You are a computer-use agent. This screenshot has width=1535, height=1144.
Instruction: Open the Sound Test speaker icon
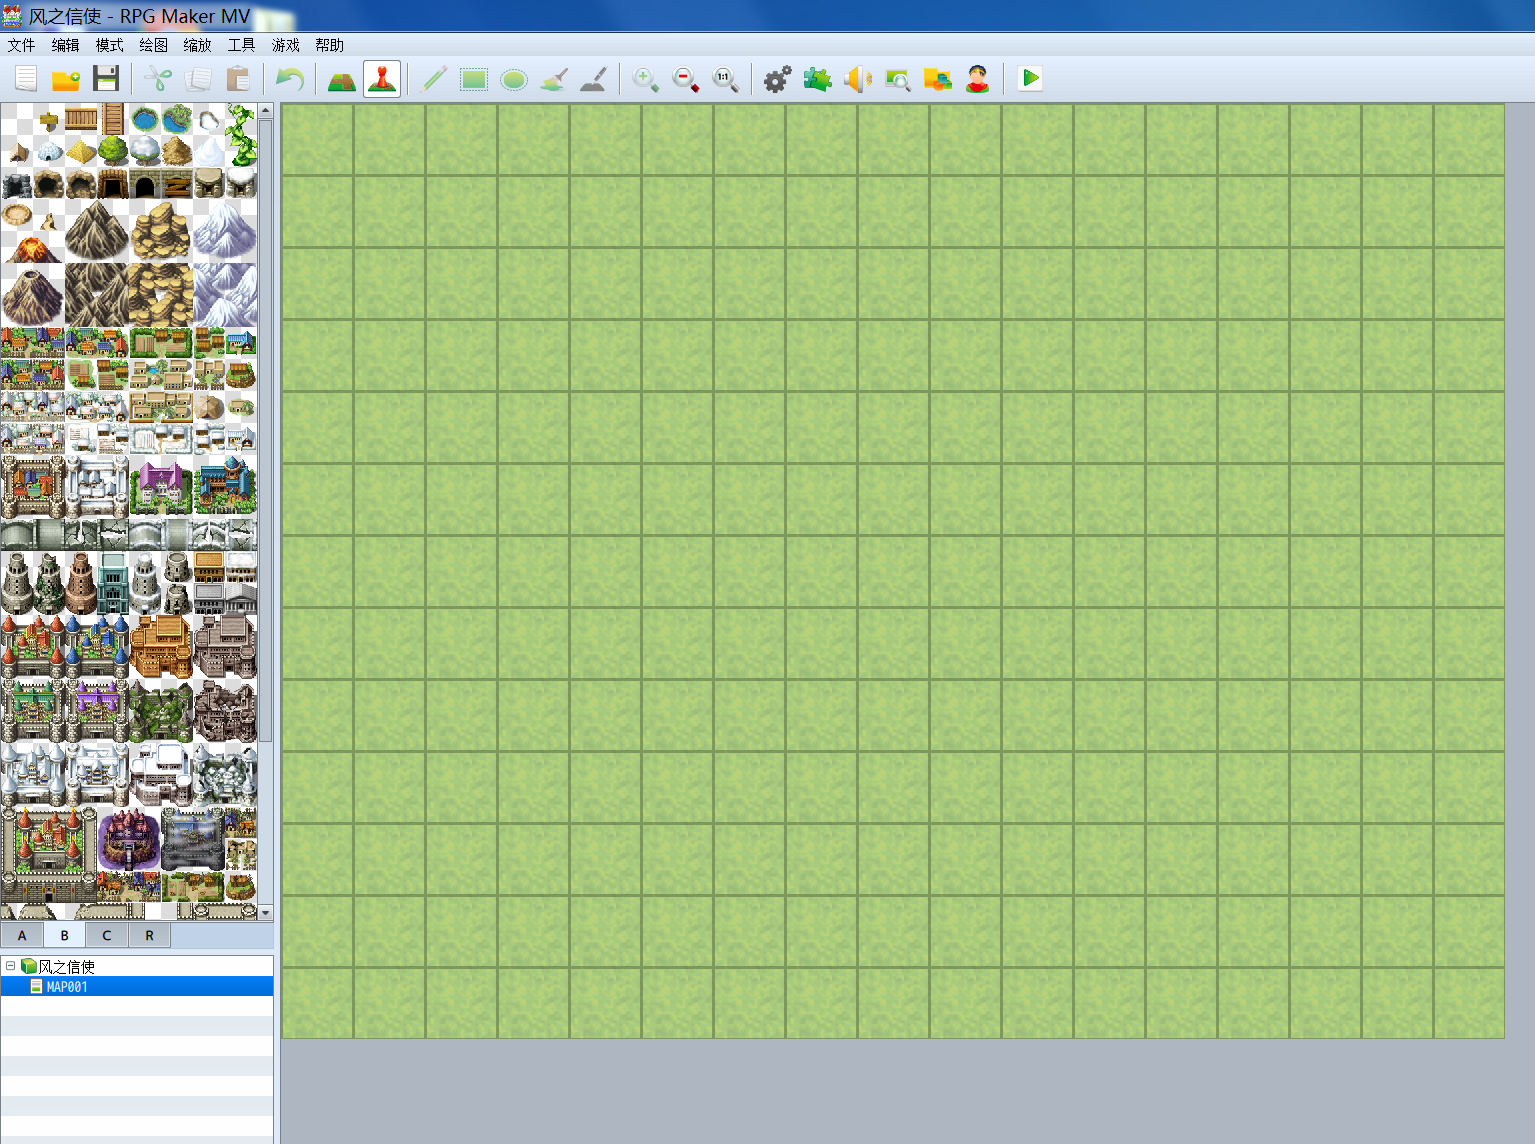point(858,79)
